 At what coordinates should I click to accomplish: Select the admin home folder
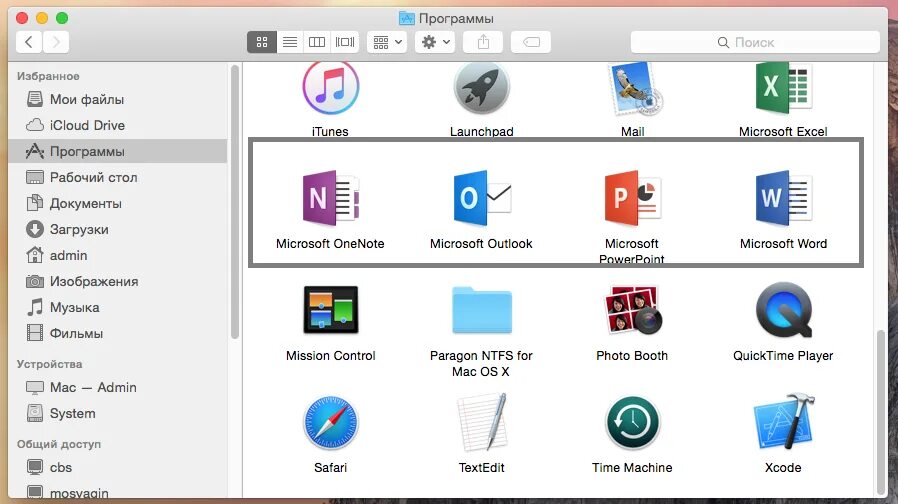click(118, 255)
